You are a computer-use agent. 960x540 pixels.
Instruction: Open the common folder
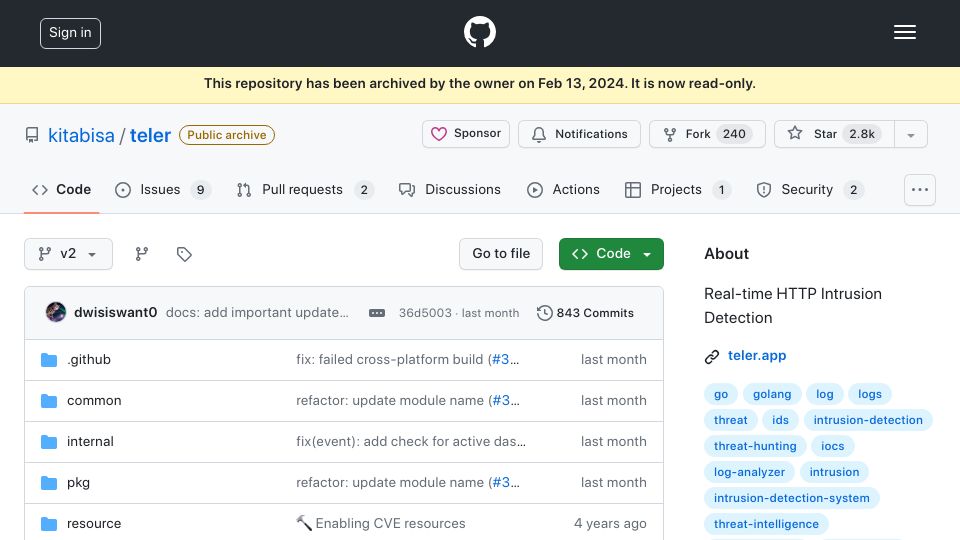tap(94, 400)
